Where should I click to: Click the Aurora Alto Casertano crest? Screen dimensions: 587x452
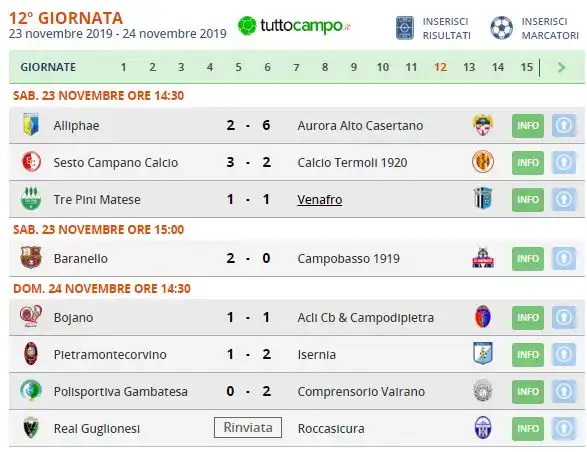(x=483, y=125)
